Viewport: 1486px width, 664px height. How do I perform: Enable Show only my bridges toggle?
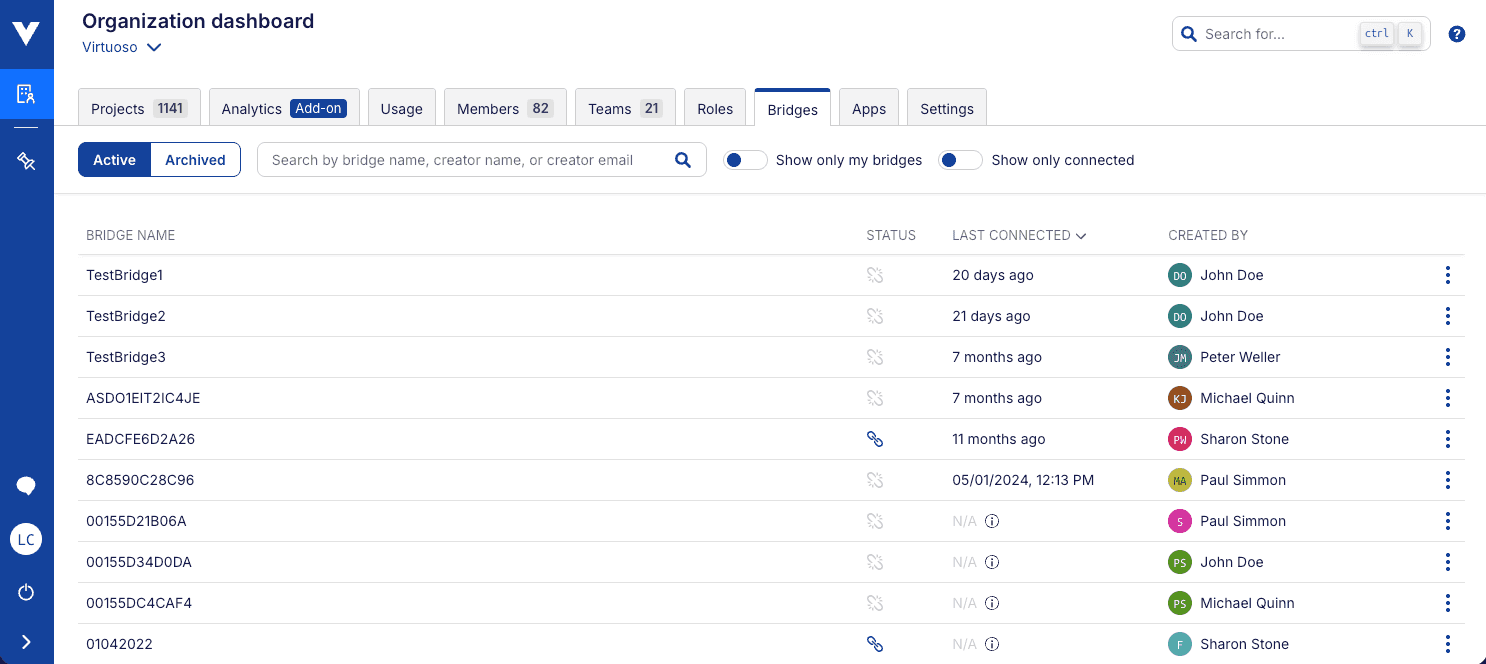(745, 160)
